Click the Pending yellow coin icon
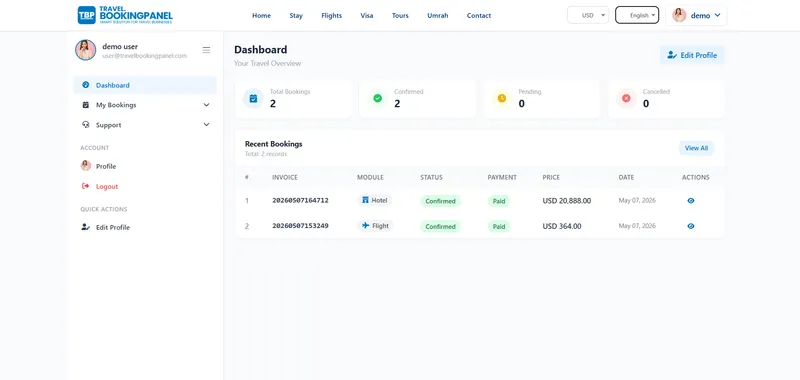This screenshot has width=800, height=380. [502, 98]
